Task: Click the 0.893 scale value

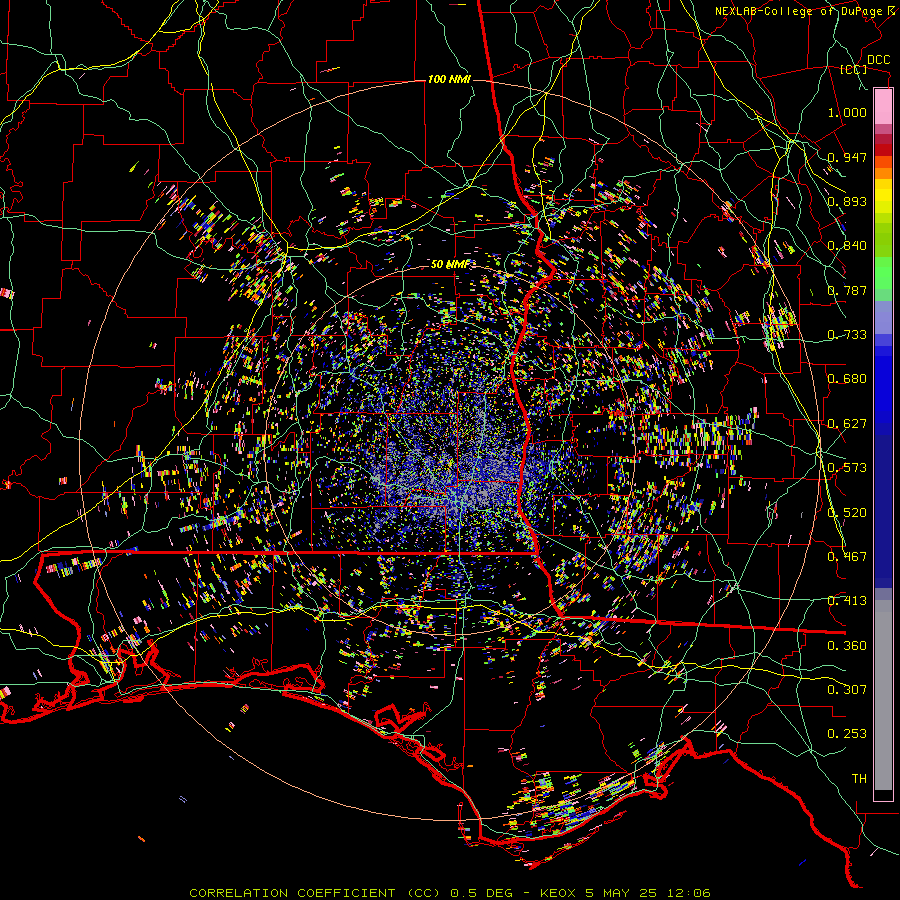Action: pos(847,201)
